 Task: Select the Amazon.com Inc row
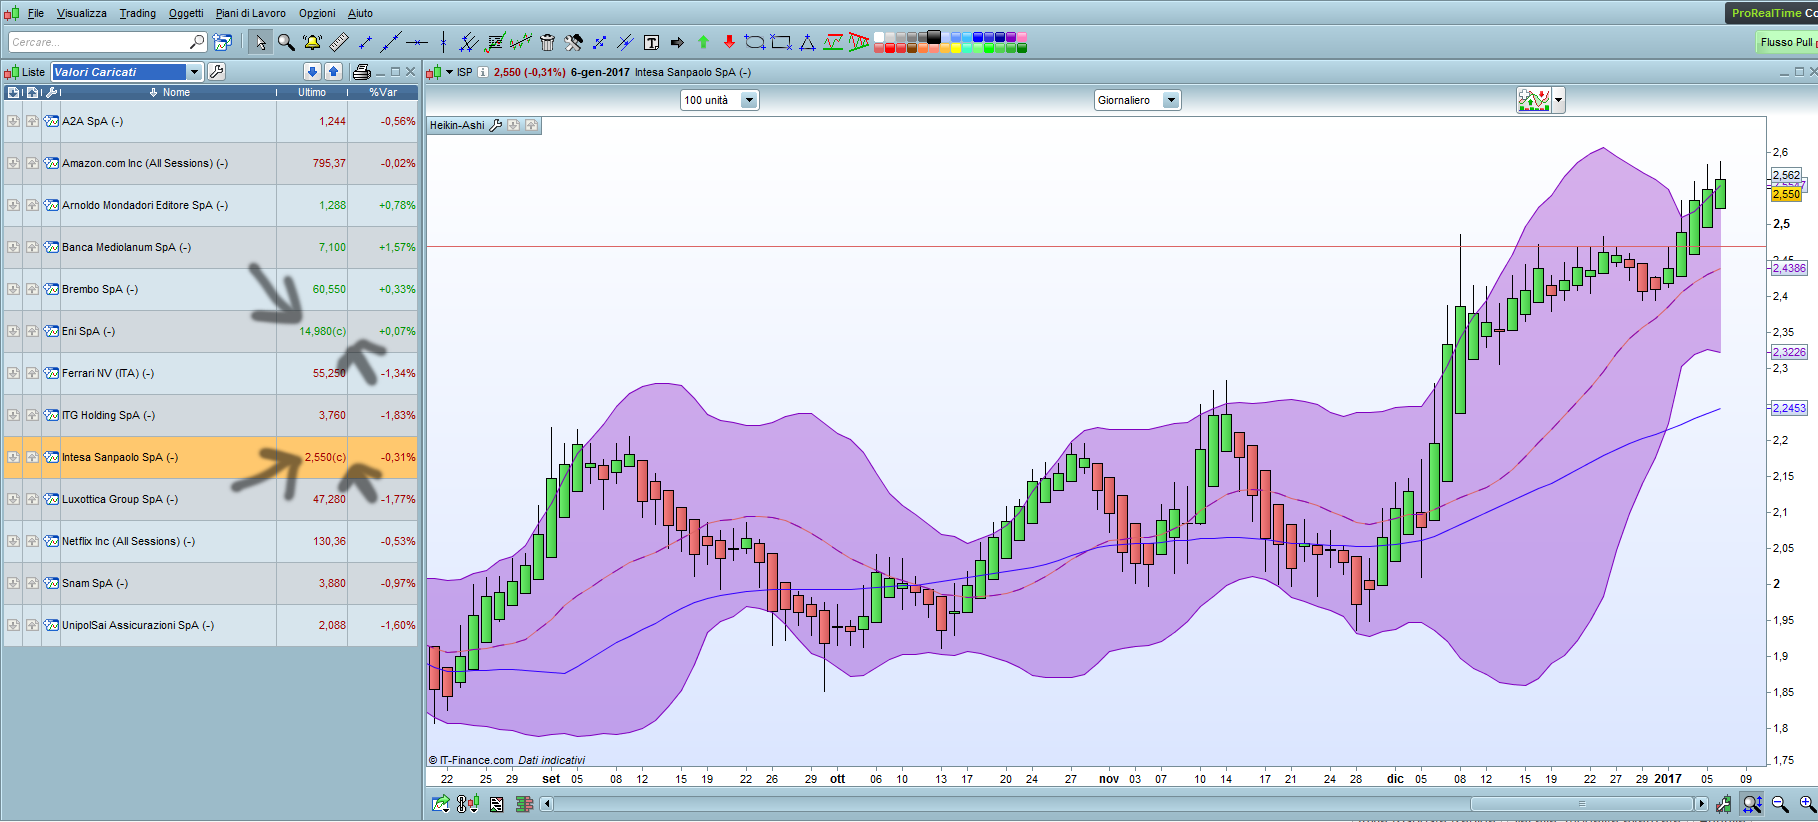210,163
